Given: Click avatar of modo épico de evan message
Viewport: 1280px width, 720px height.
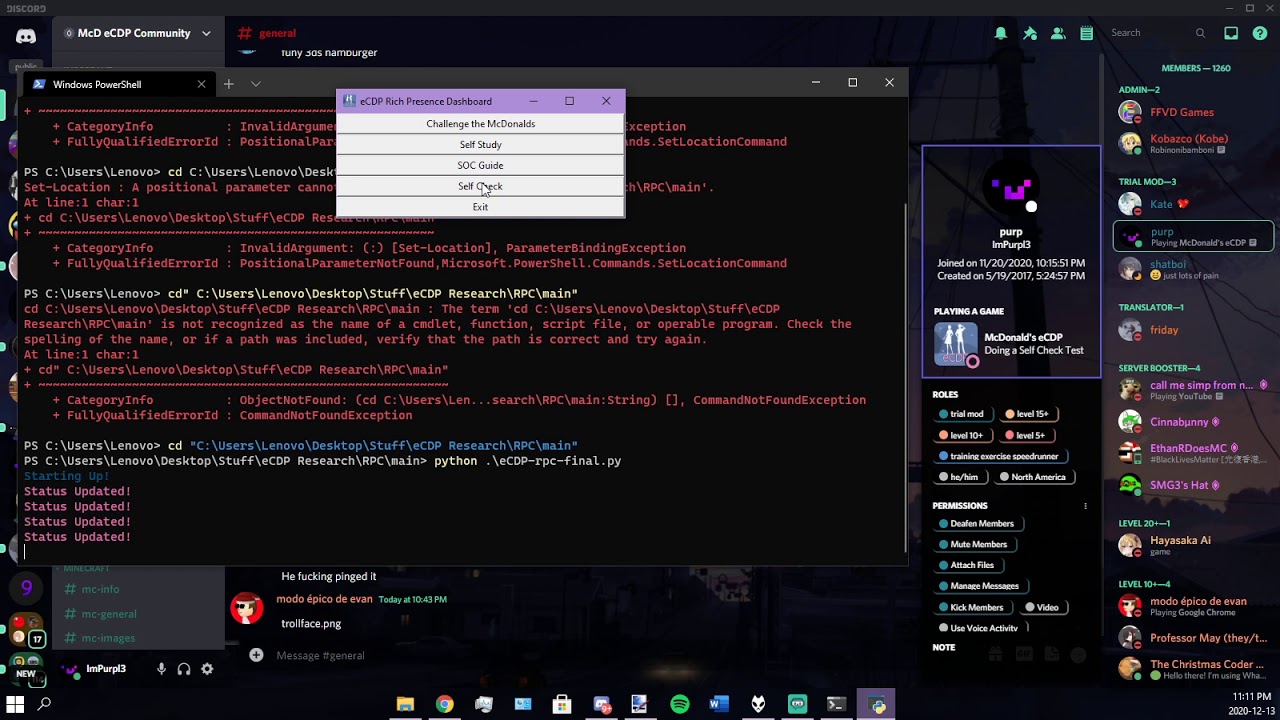Looking at the screenshot, I should tap(247, 608).
